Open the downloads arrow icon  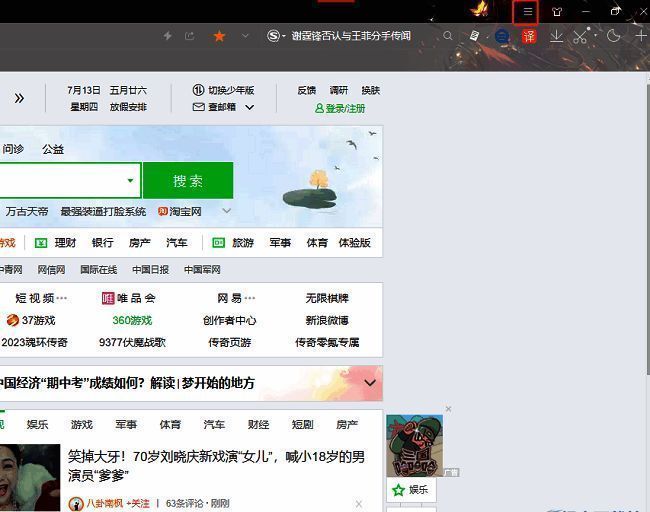tap(556, 36)
